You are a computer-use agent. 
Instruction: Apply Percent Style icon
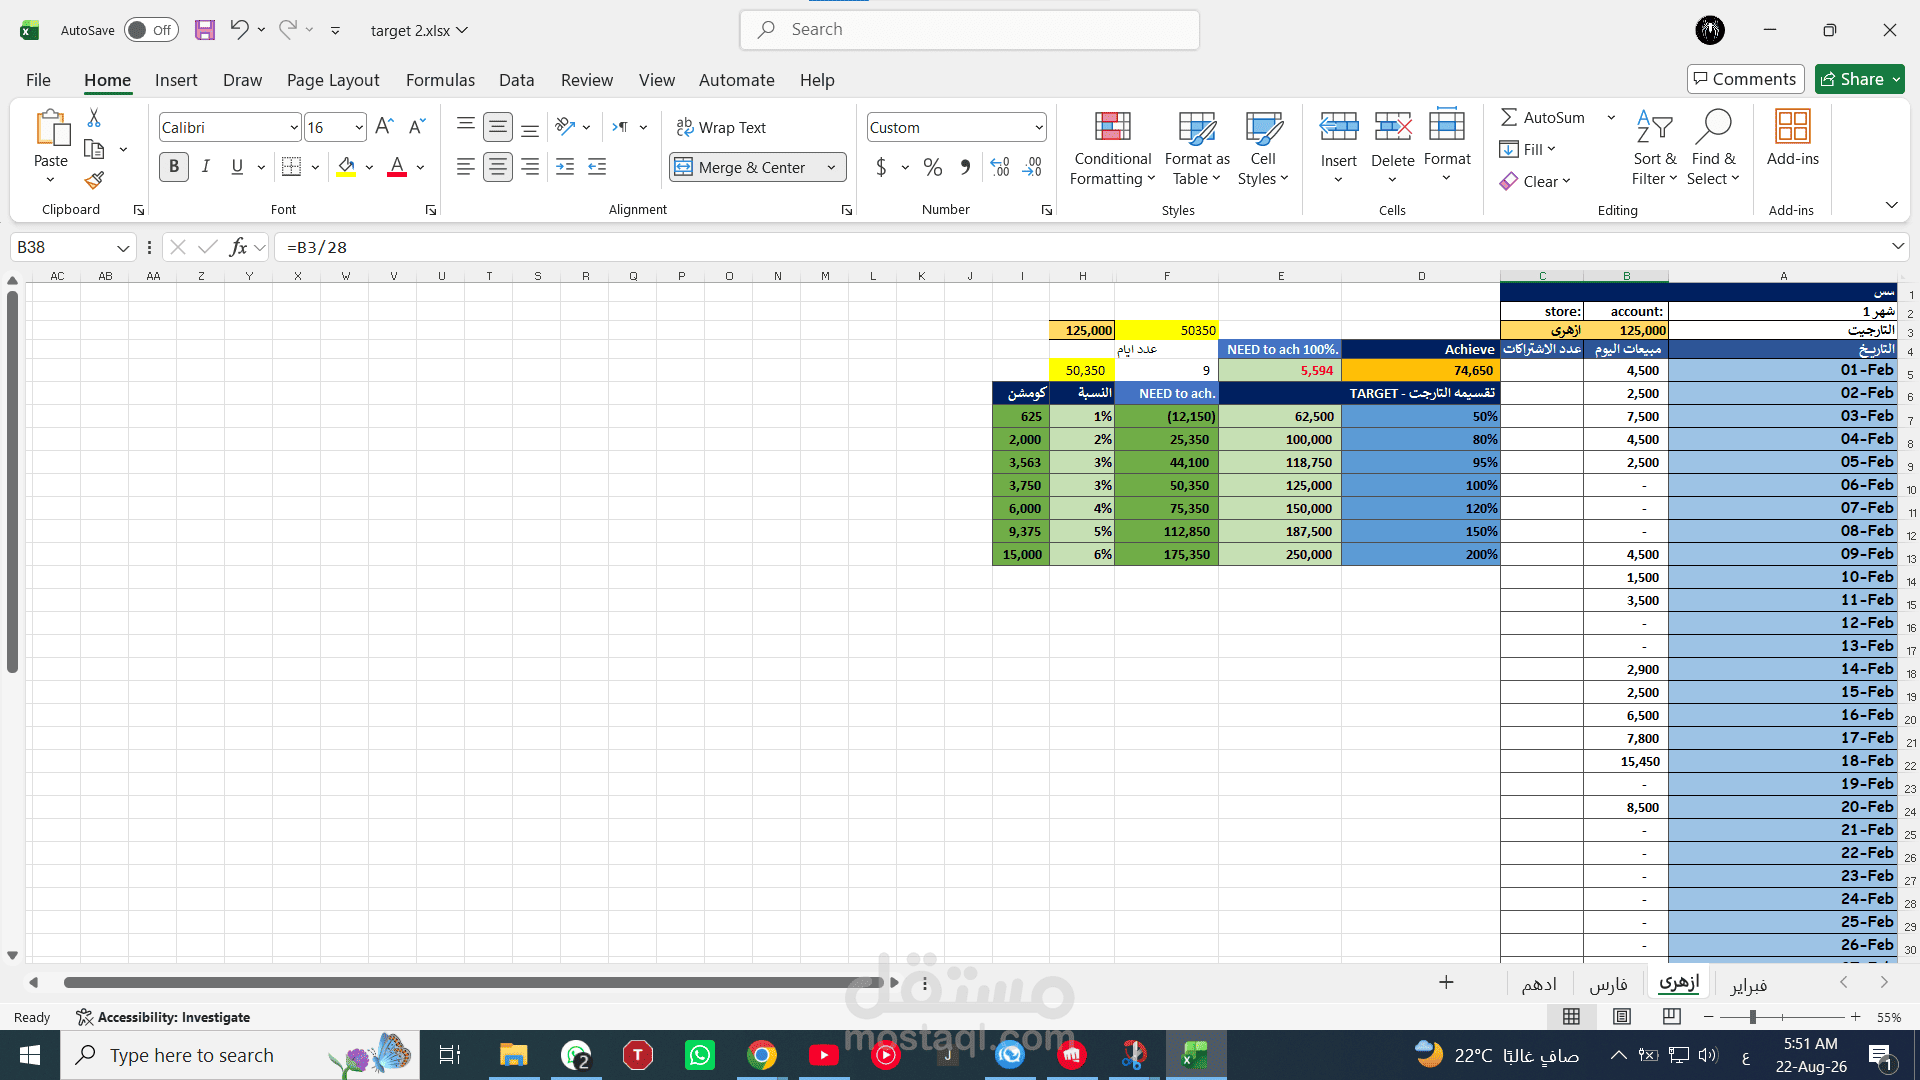(933, 167)
